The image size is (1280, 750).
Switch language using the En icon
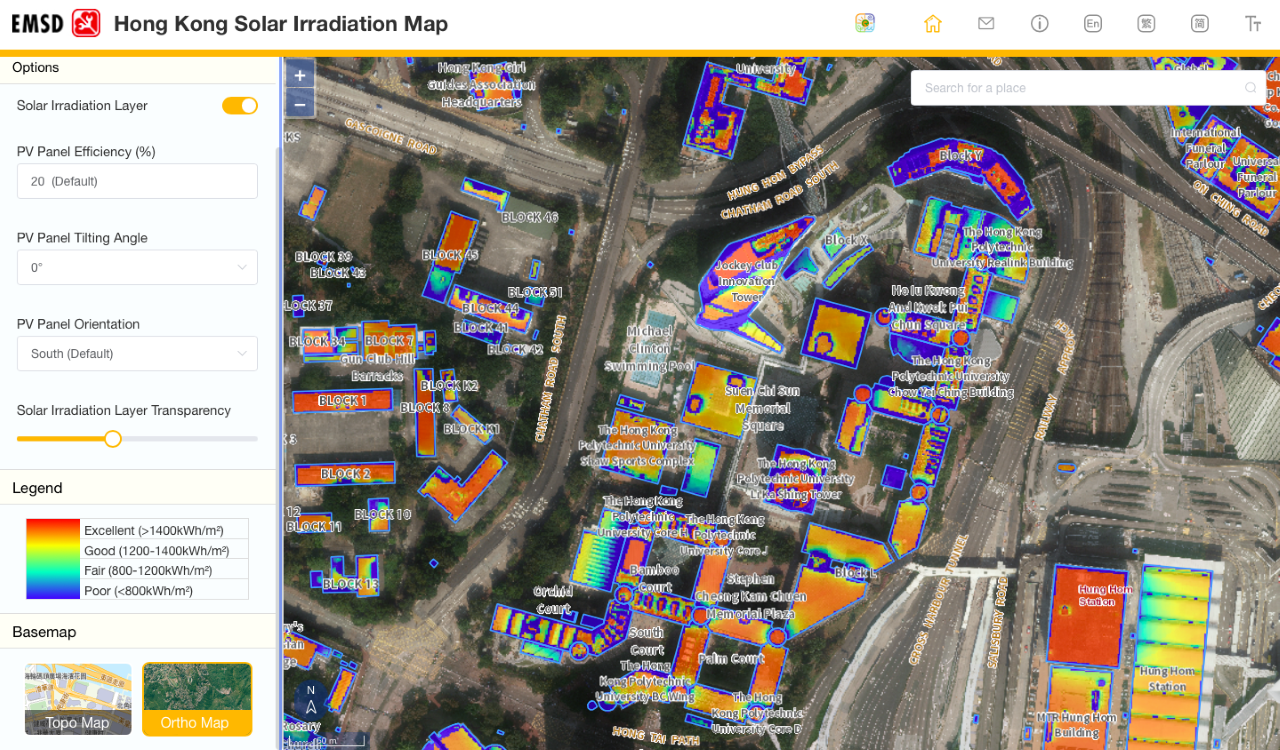[x=1093, y=23]
